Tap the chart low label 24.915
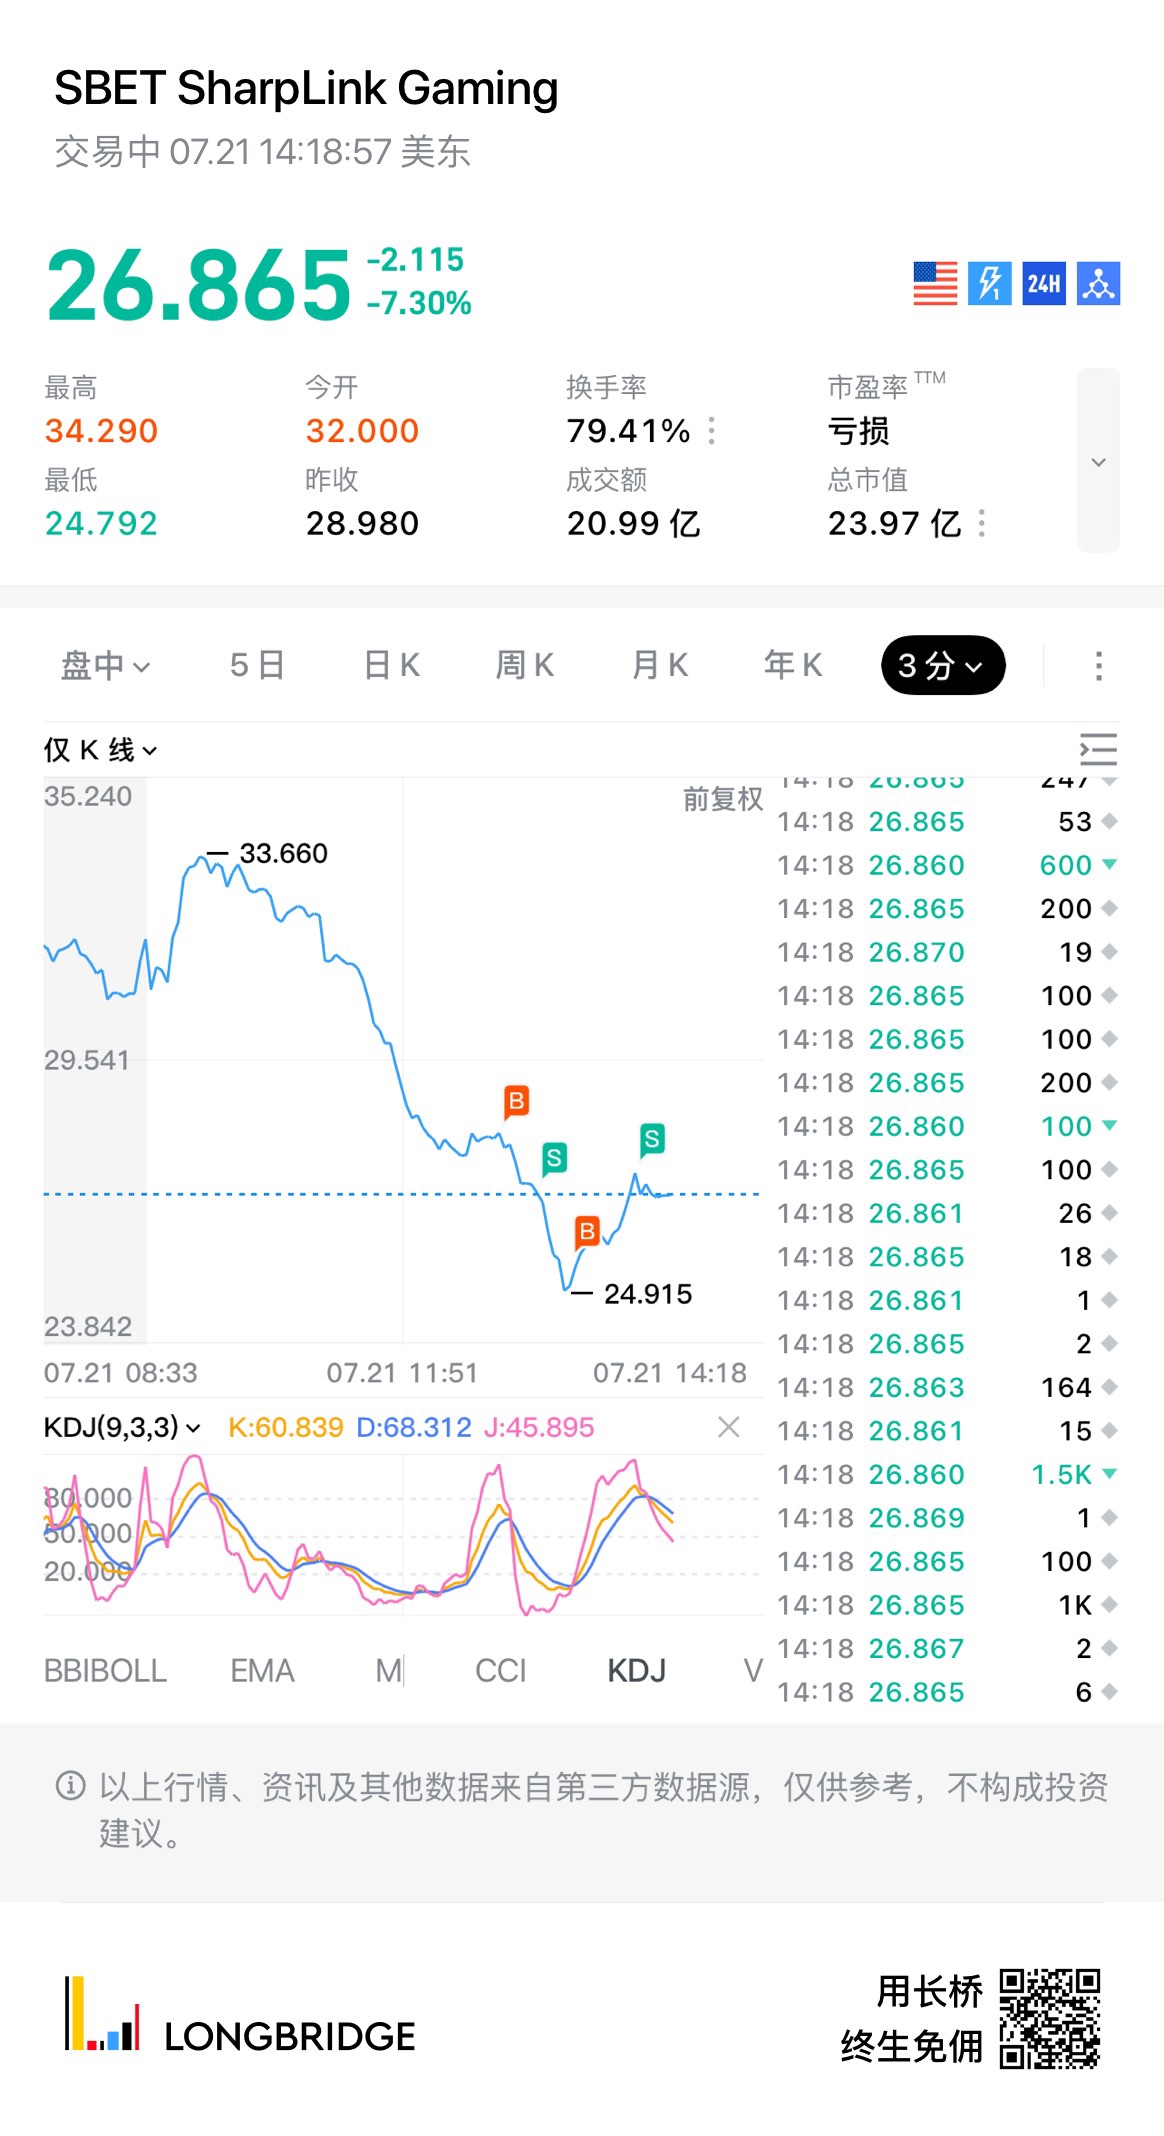 [648, 1294]
